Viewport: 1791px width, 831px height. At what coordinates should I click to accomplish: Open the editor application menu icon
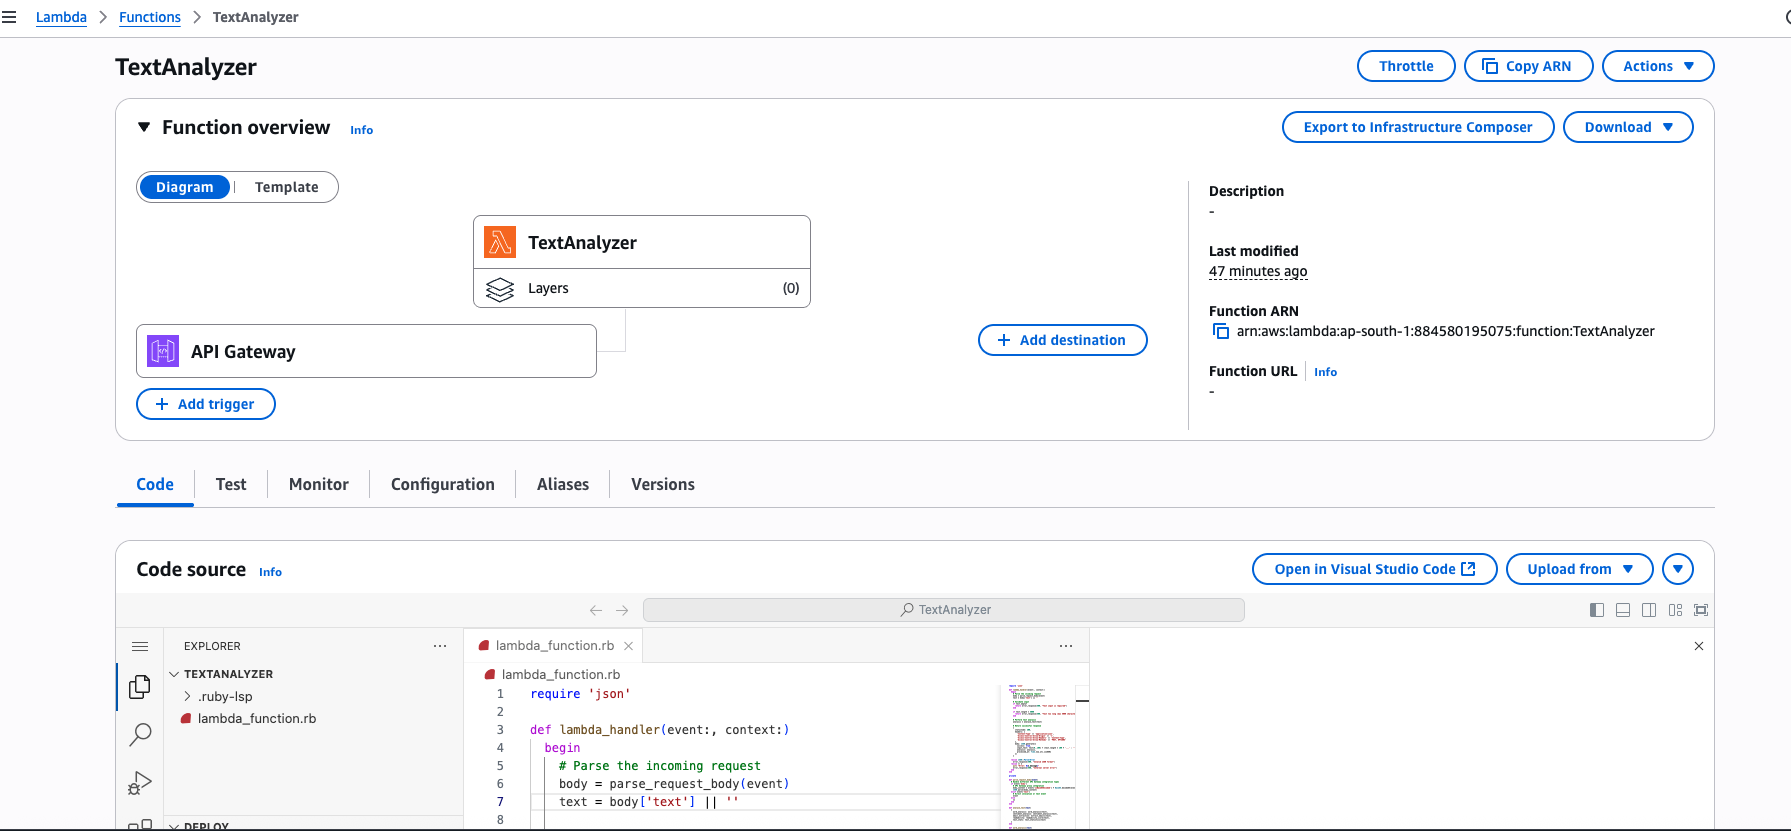tap(140, 646)
